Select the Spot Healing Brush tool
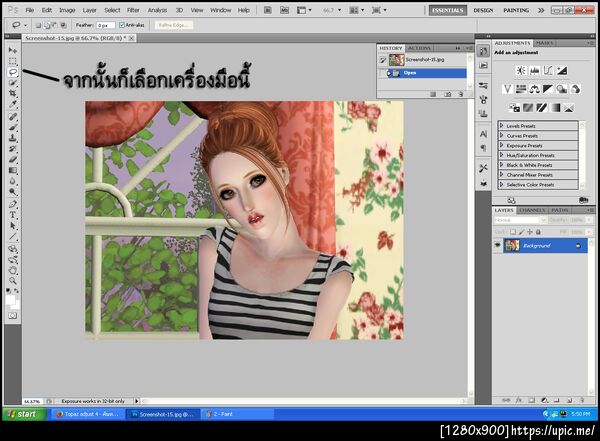 13,116
